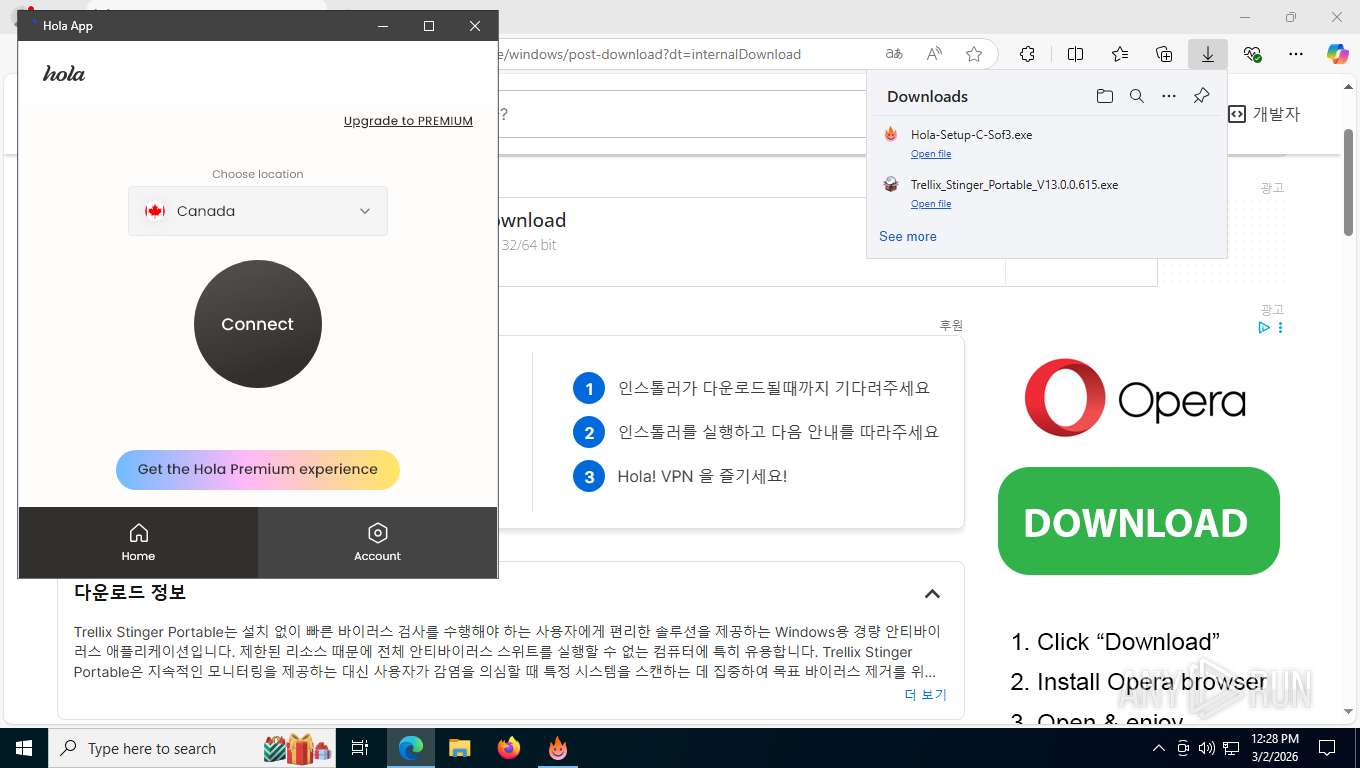
Task: Open Browser essentials heart icon
Action: click(1252, 54)
